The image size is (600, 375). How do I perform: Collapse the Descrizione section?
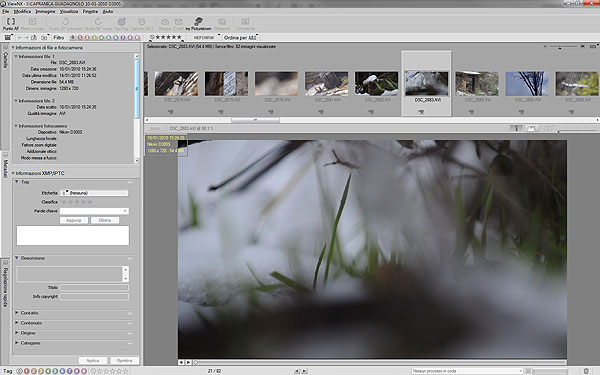[x=17, y=258]
